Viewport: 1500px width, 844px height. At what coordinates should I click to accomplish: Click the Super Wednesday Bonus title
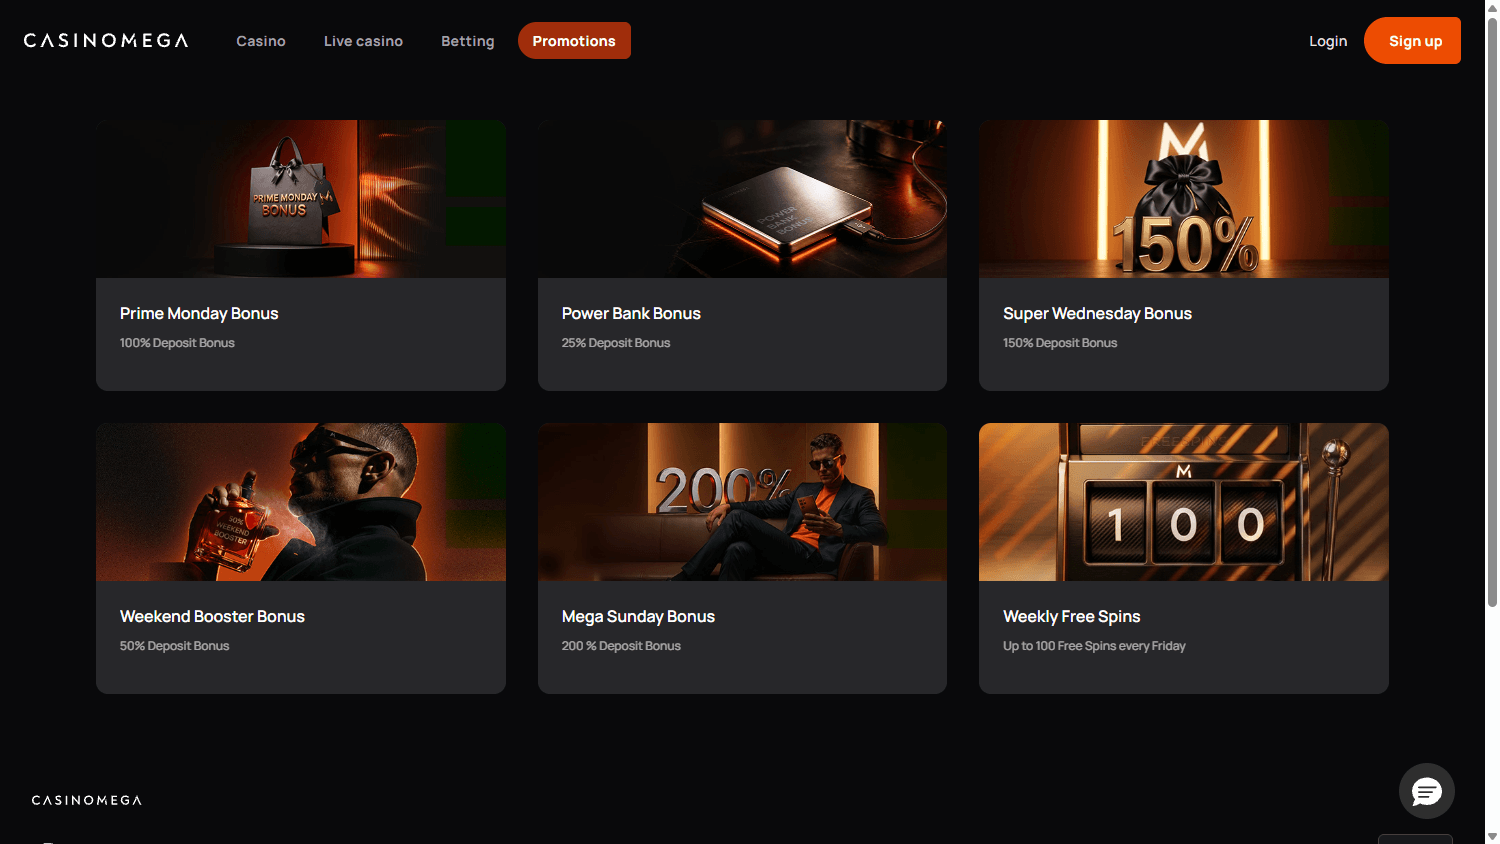[1097, 314]
